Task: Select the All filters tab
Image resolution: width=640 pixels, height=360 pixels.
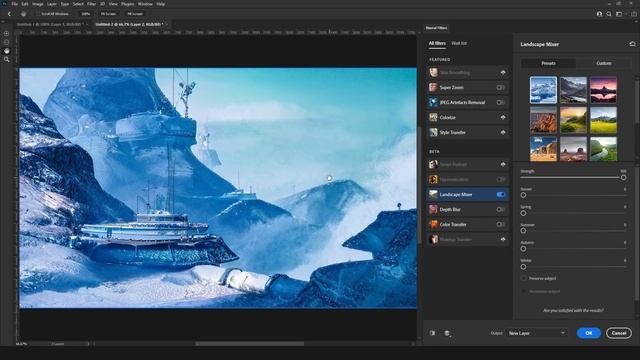Action: coord(437,43)
